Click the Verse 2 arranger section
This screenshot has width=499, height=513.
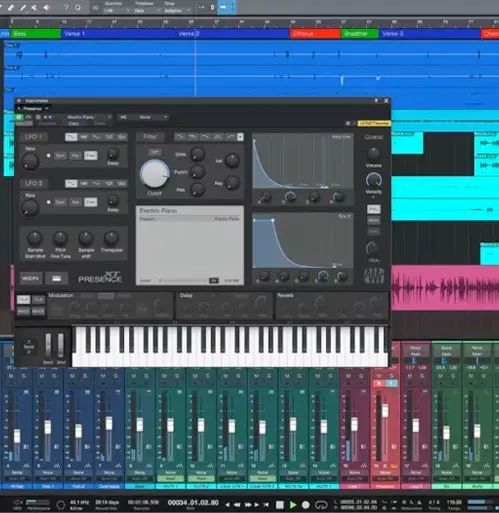click(x=233, y=34)
